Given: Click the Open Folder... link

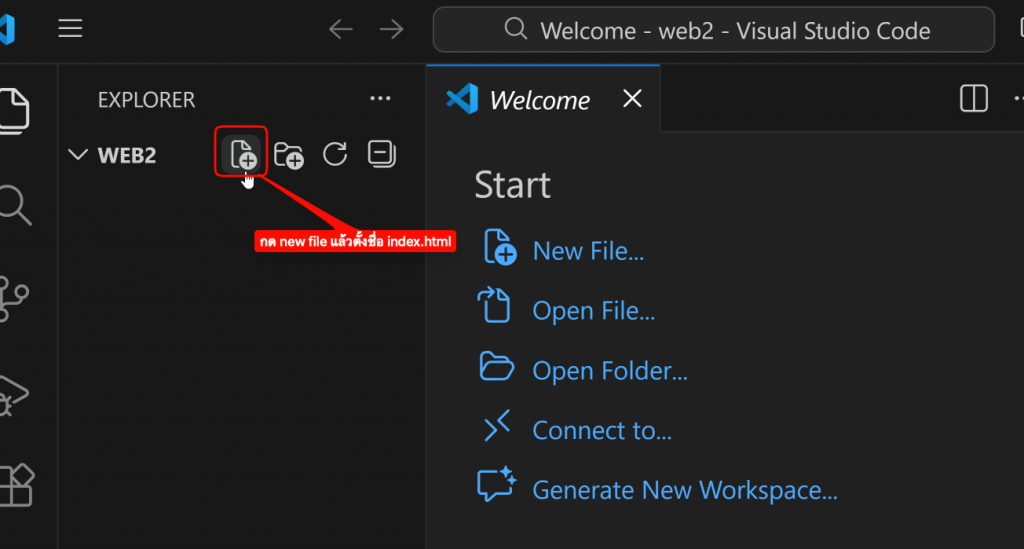Looking at the screenshot, I should [609, 371].
